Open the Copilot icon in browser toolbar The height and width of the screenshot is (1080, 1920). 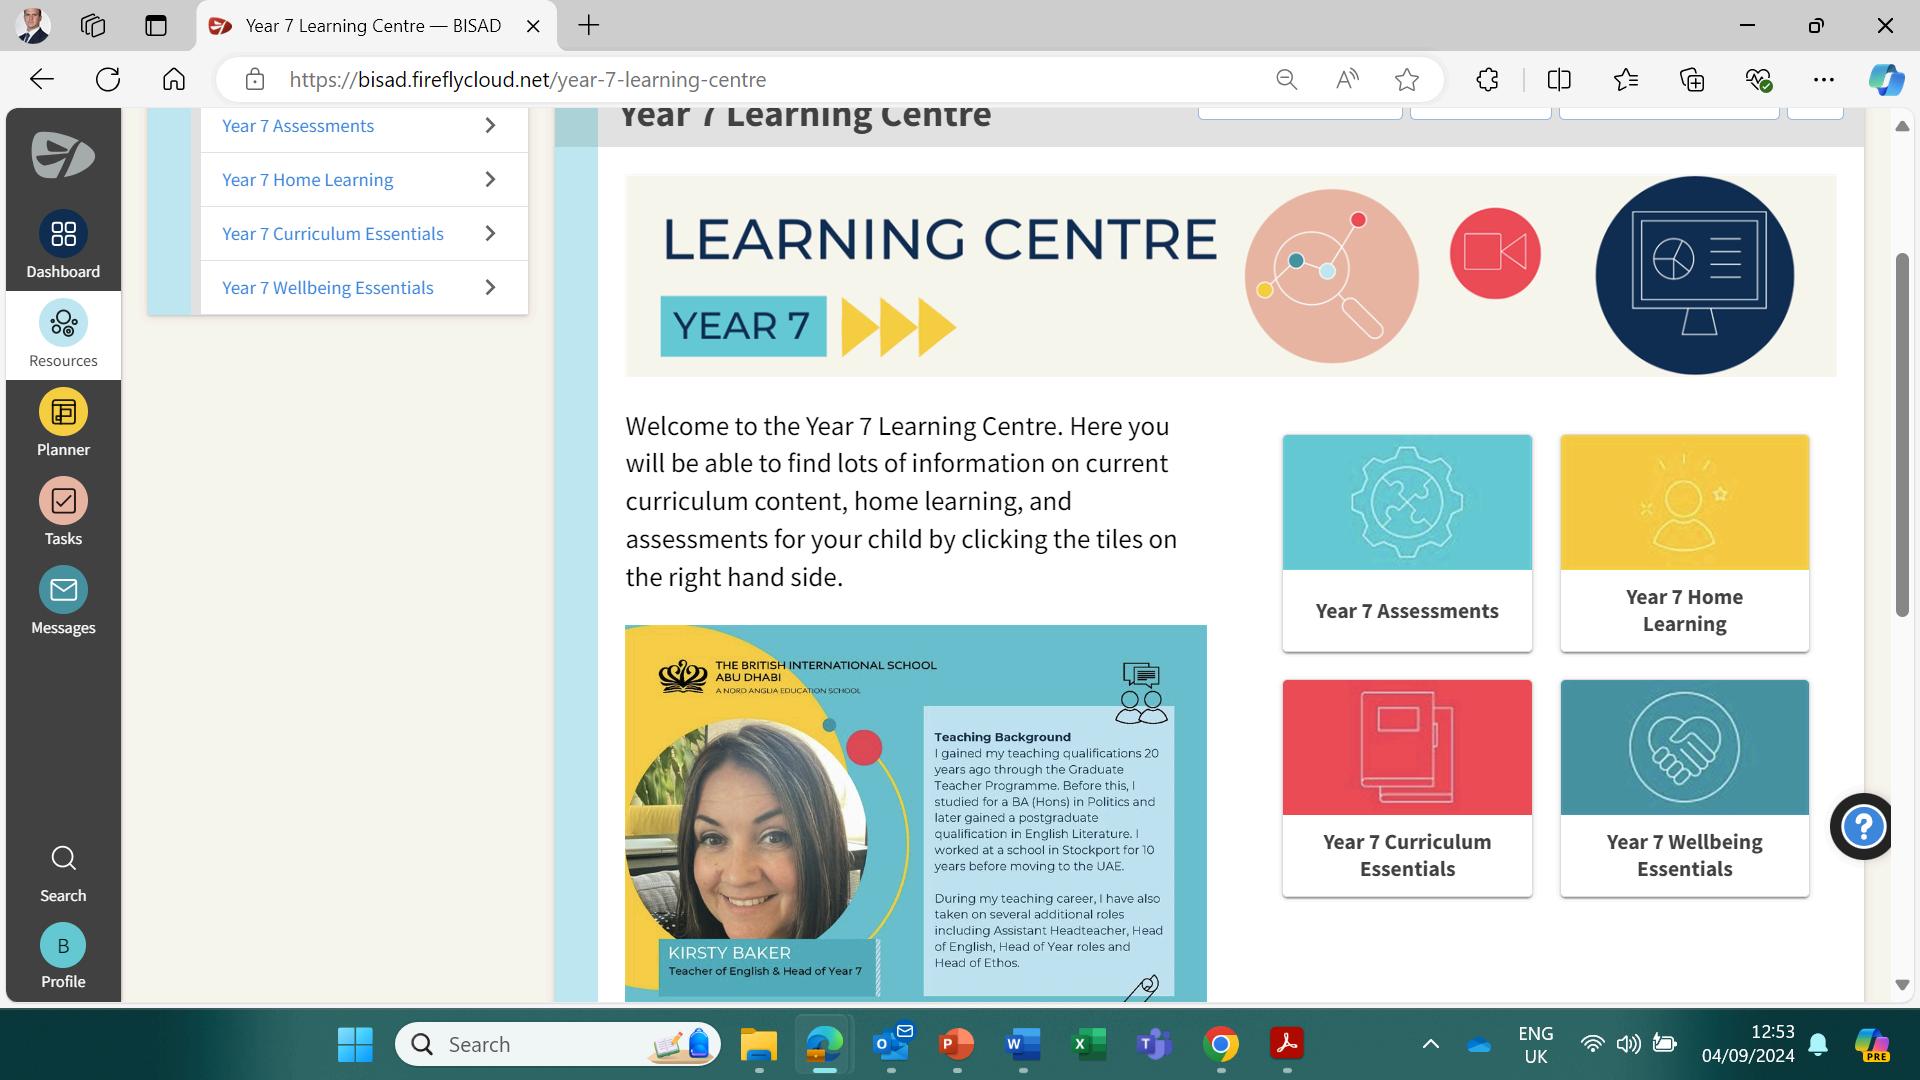click(1886, 80)
